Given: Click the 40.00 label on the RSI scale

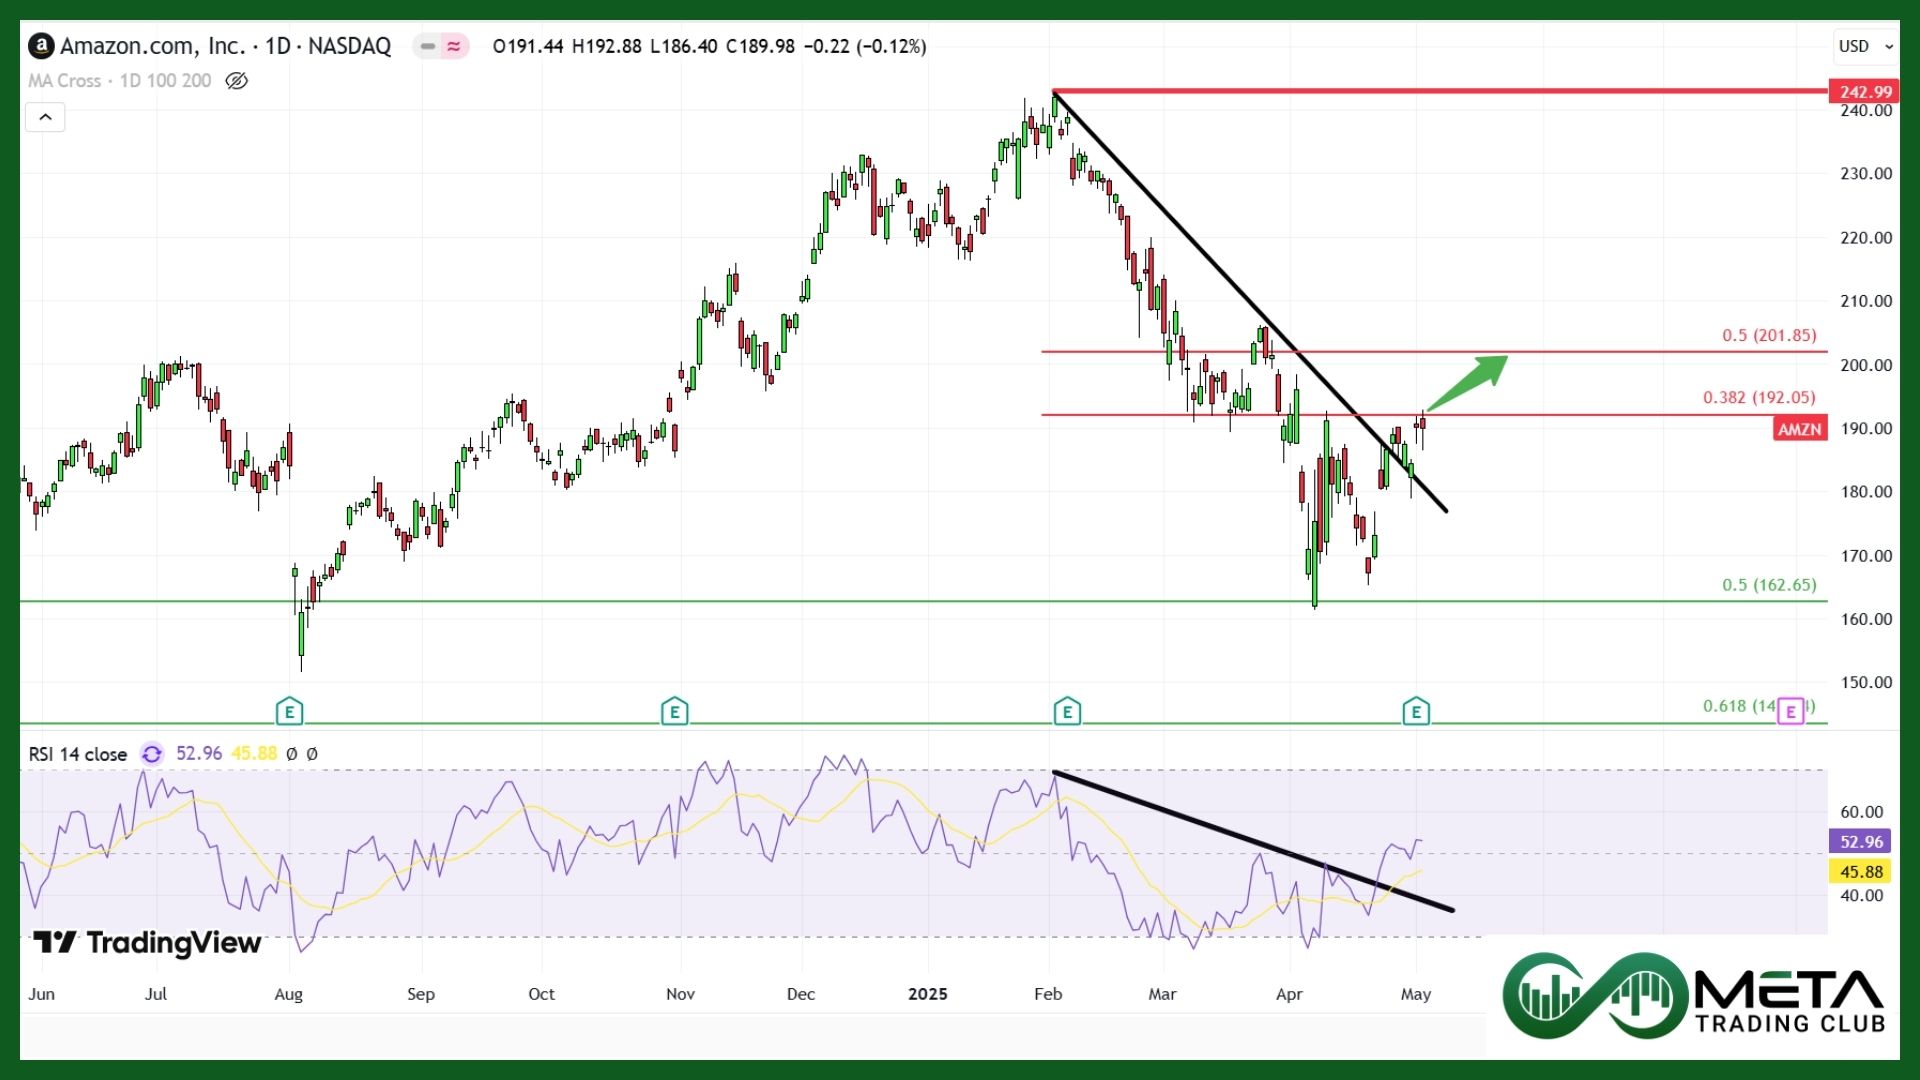Looking at the screenshot, I should click(1861, 896).
